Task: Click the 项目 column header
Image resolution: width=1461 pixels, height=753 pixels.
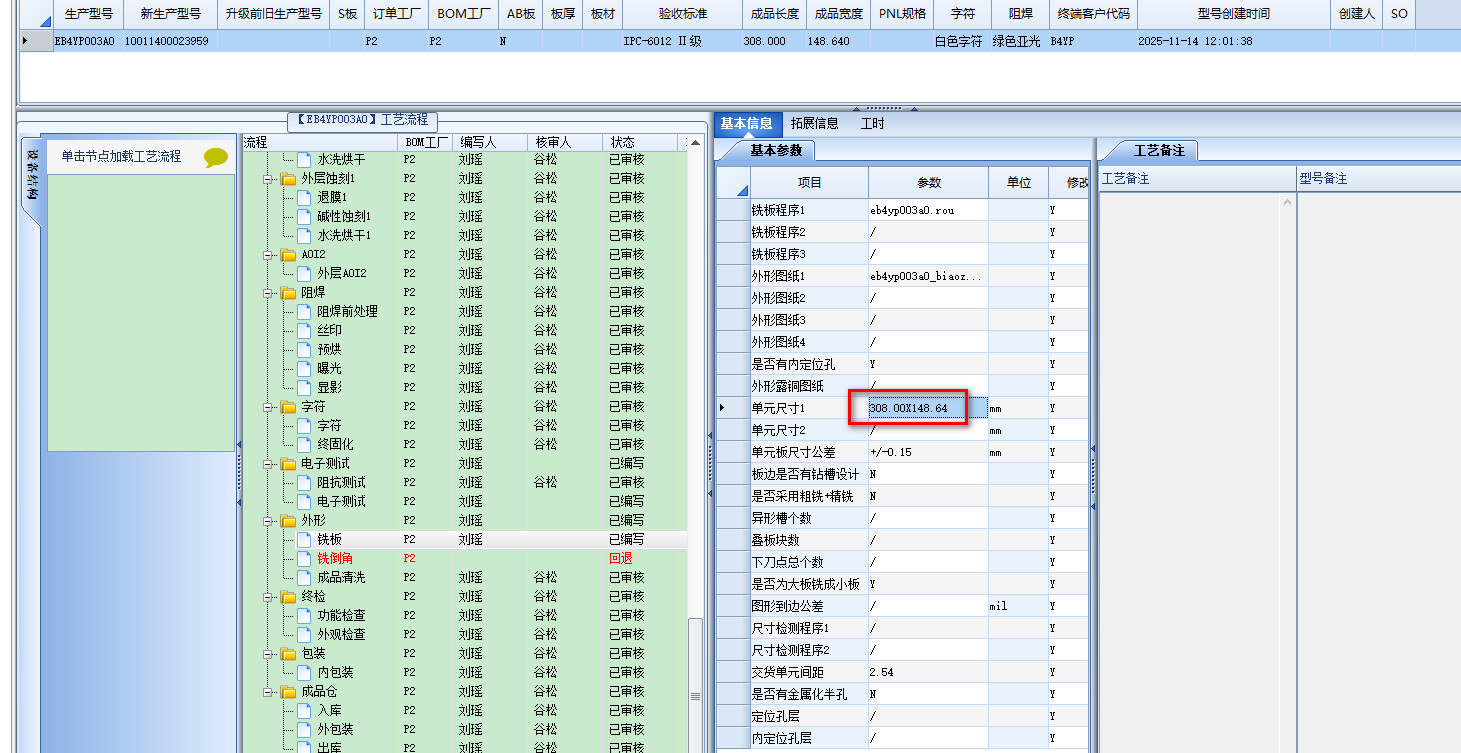Action: 809,183
